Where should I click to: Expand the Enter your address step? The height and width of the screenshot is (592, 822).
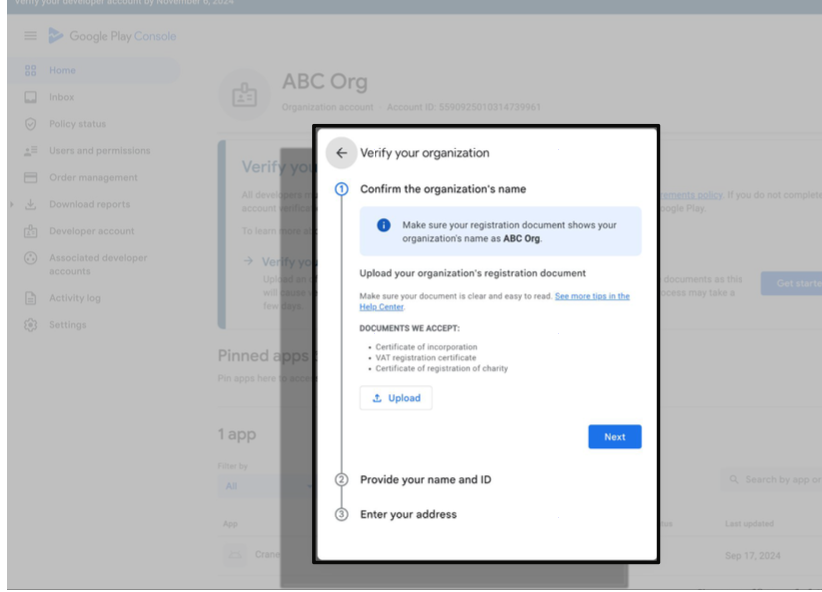click(x=408, y=514)
